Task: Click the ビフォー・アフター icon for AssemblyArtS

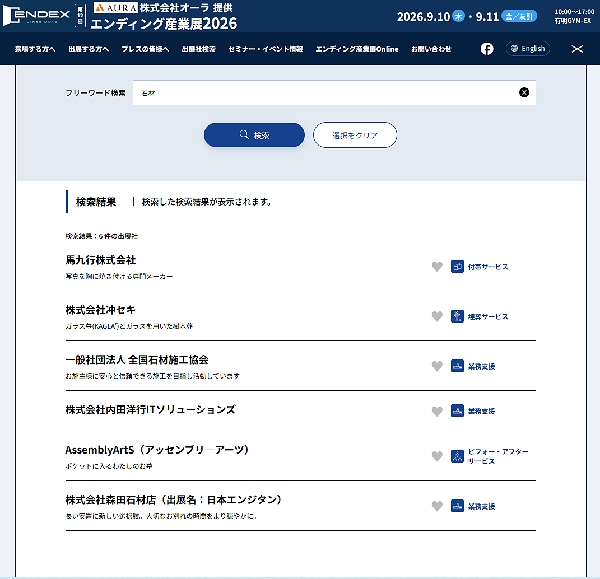Action: click(457, 456)
